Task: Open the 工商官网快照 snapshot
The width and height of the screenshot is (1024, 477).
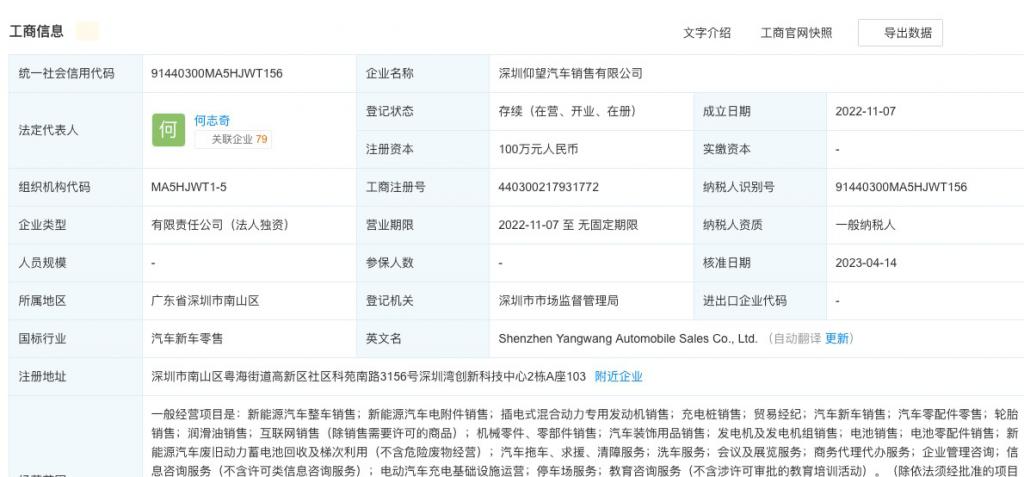Action: (x=796, y=33)
